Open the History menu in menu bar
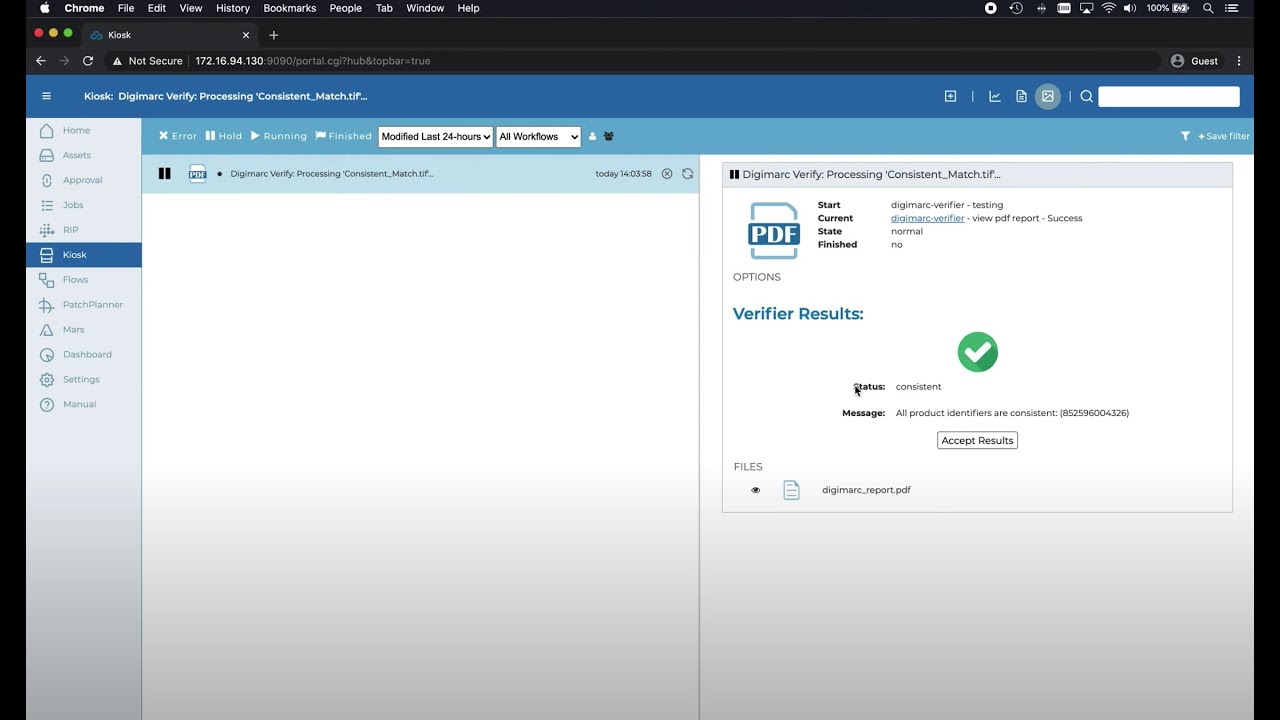 point(233,8)
